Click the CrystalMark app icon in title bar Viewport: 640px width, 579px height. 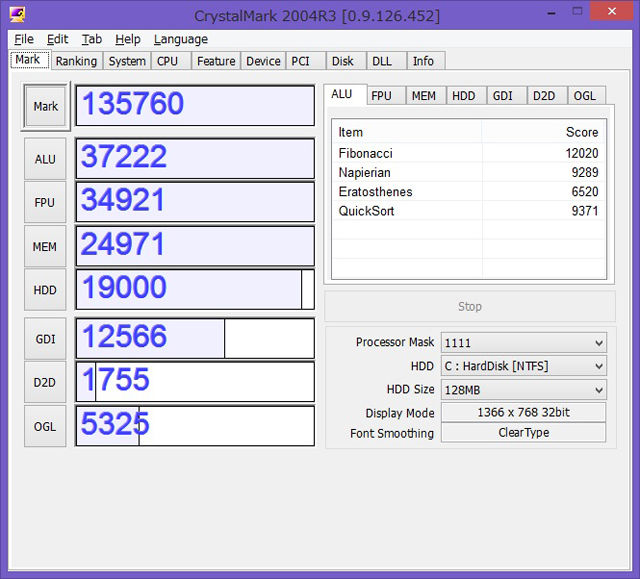(x=18, y=15)
